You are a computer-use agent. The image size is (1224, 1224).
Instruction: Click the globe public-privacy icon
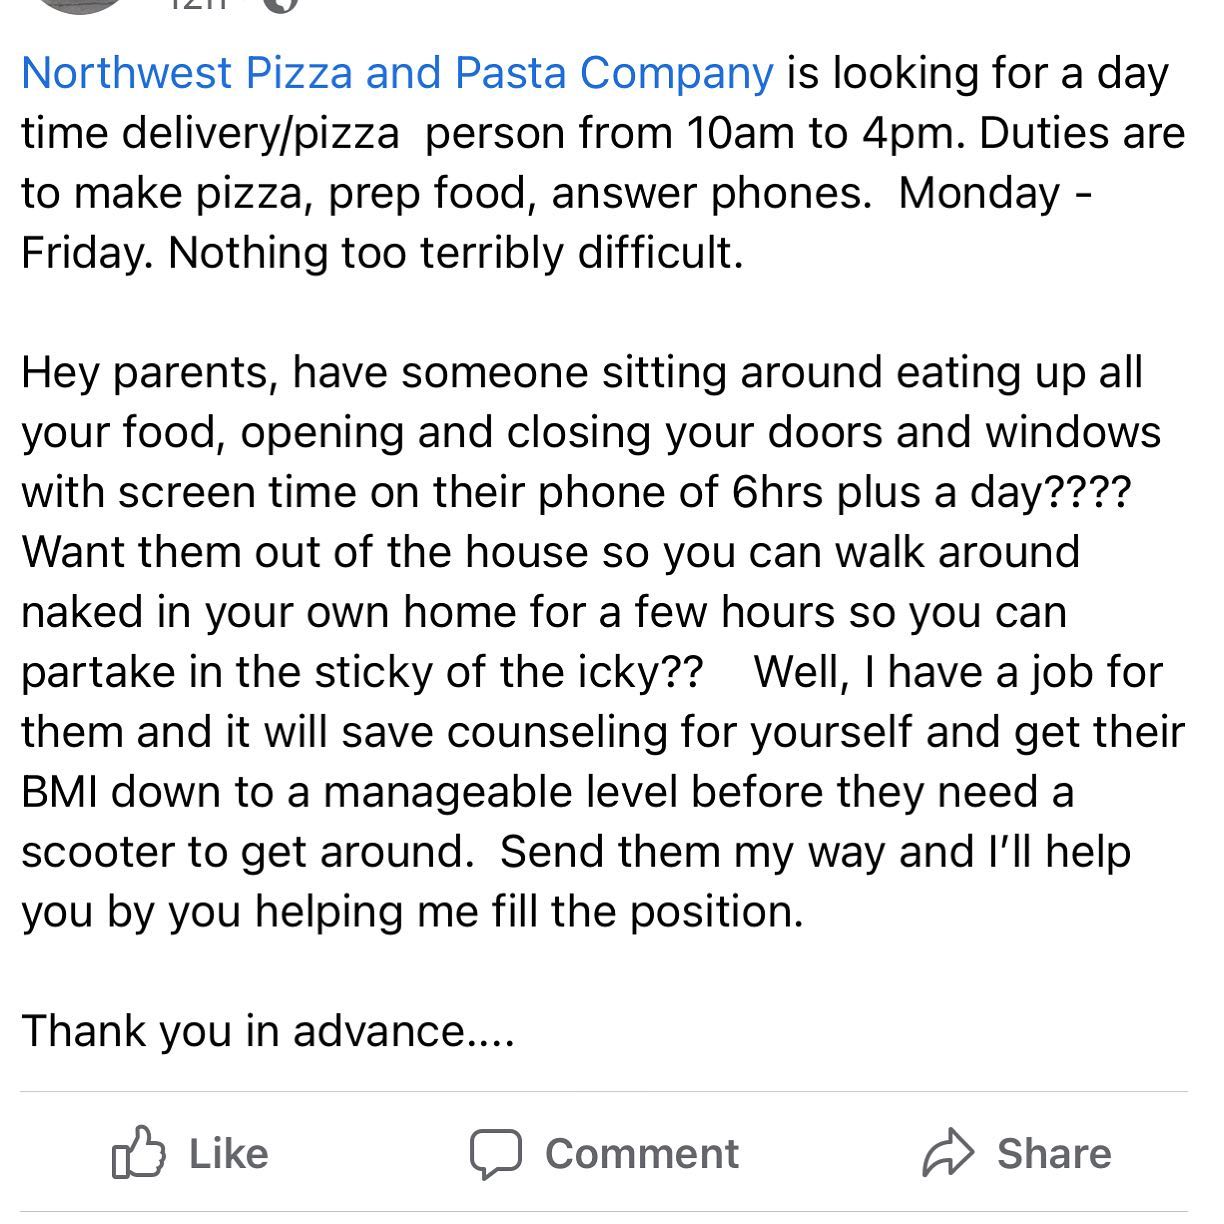click(282, 4)
